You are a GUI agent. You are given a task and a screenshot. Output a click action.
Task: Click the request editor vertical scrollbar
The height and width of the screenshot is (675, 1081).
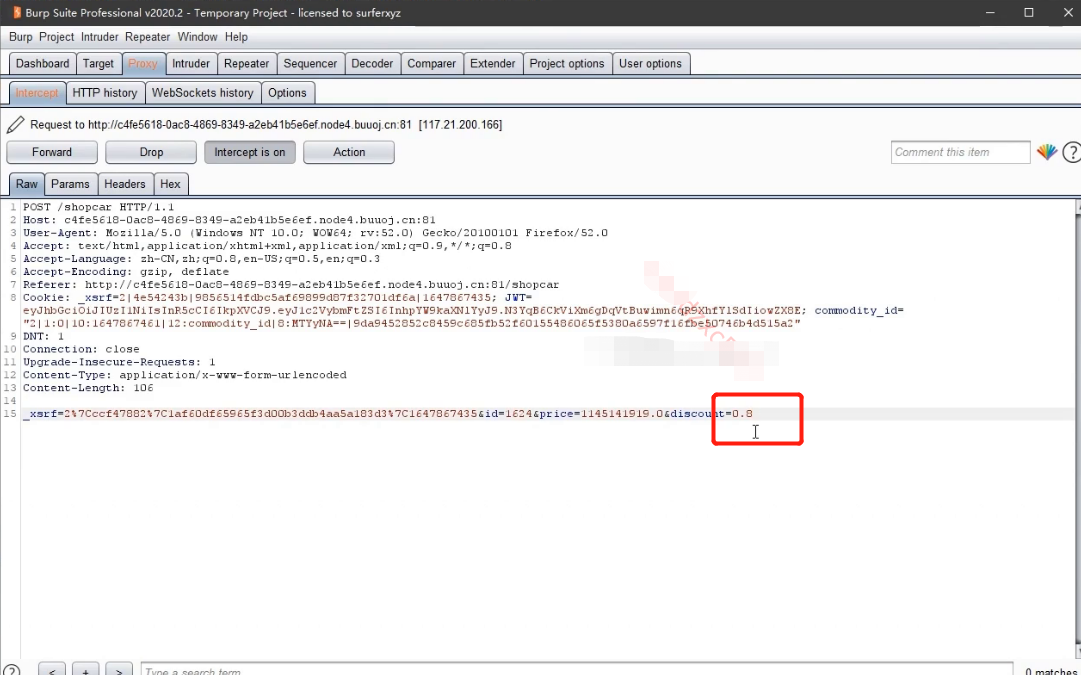[1076, 427]
